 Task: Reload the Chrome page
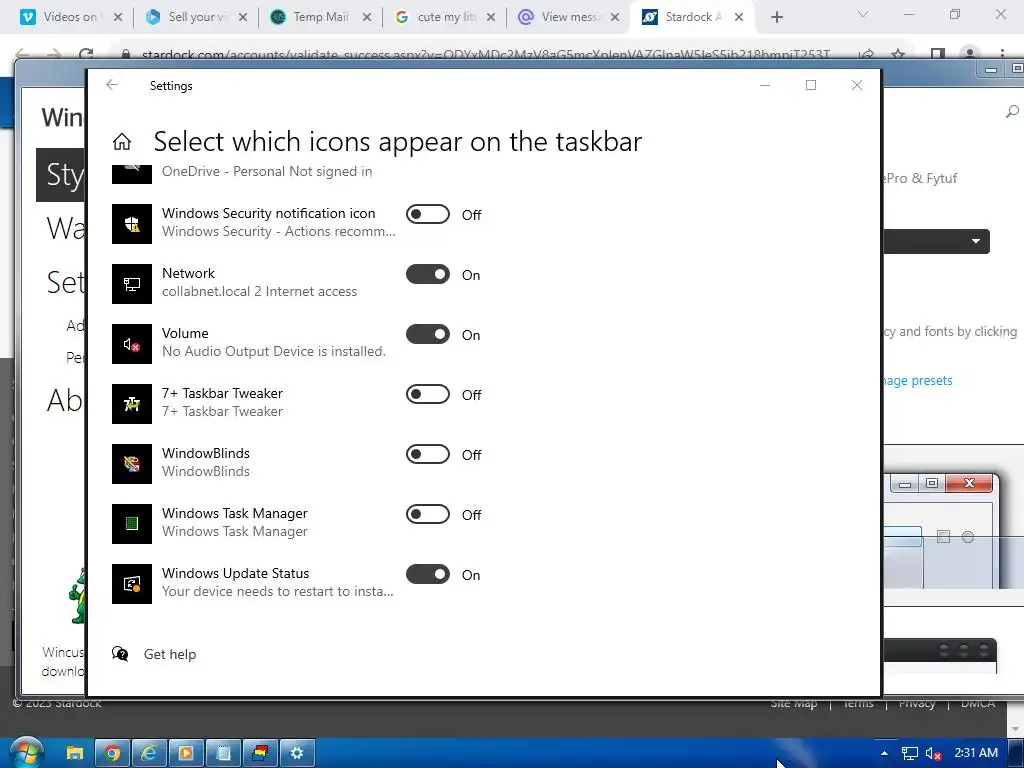point(86,54)
